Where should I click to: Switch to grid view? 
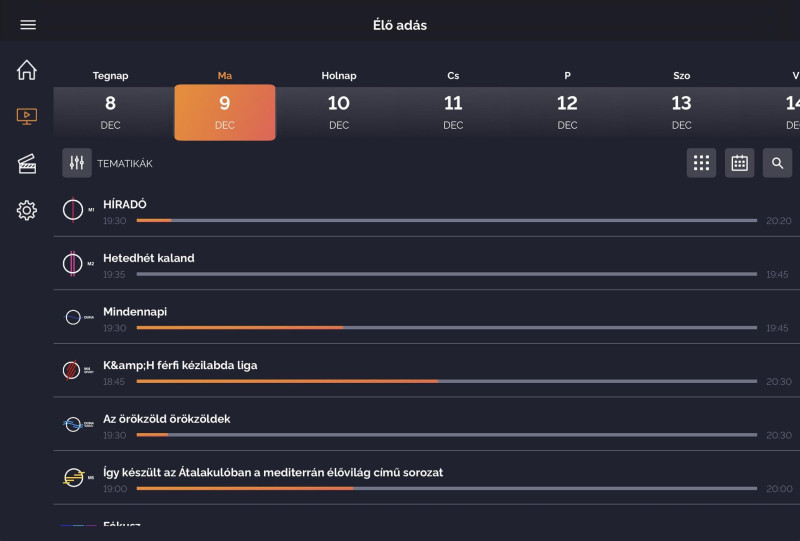pyautogui.click(x=701, y=163)
